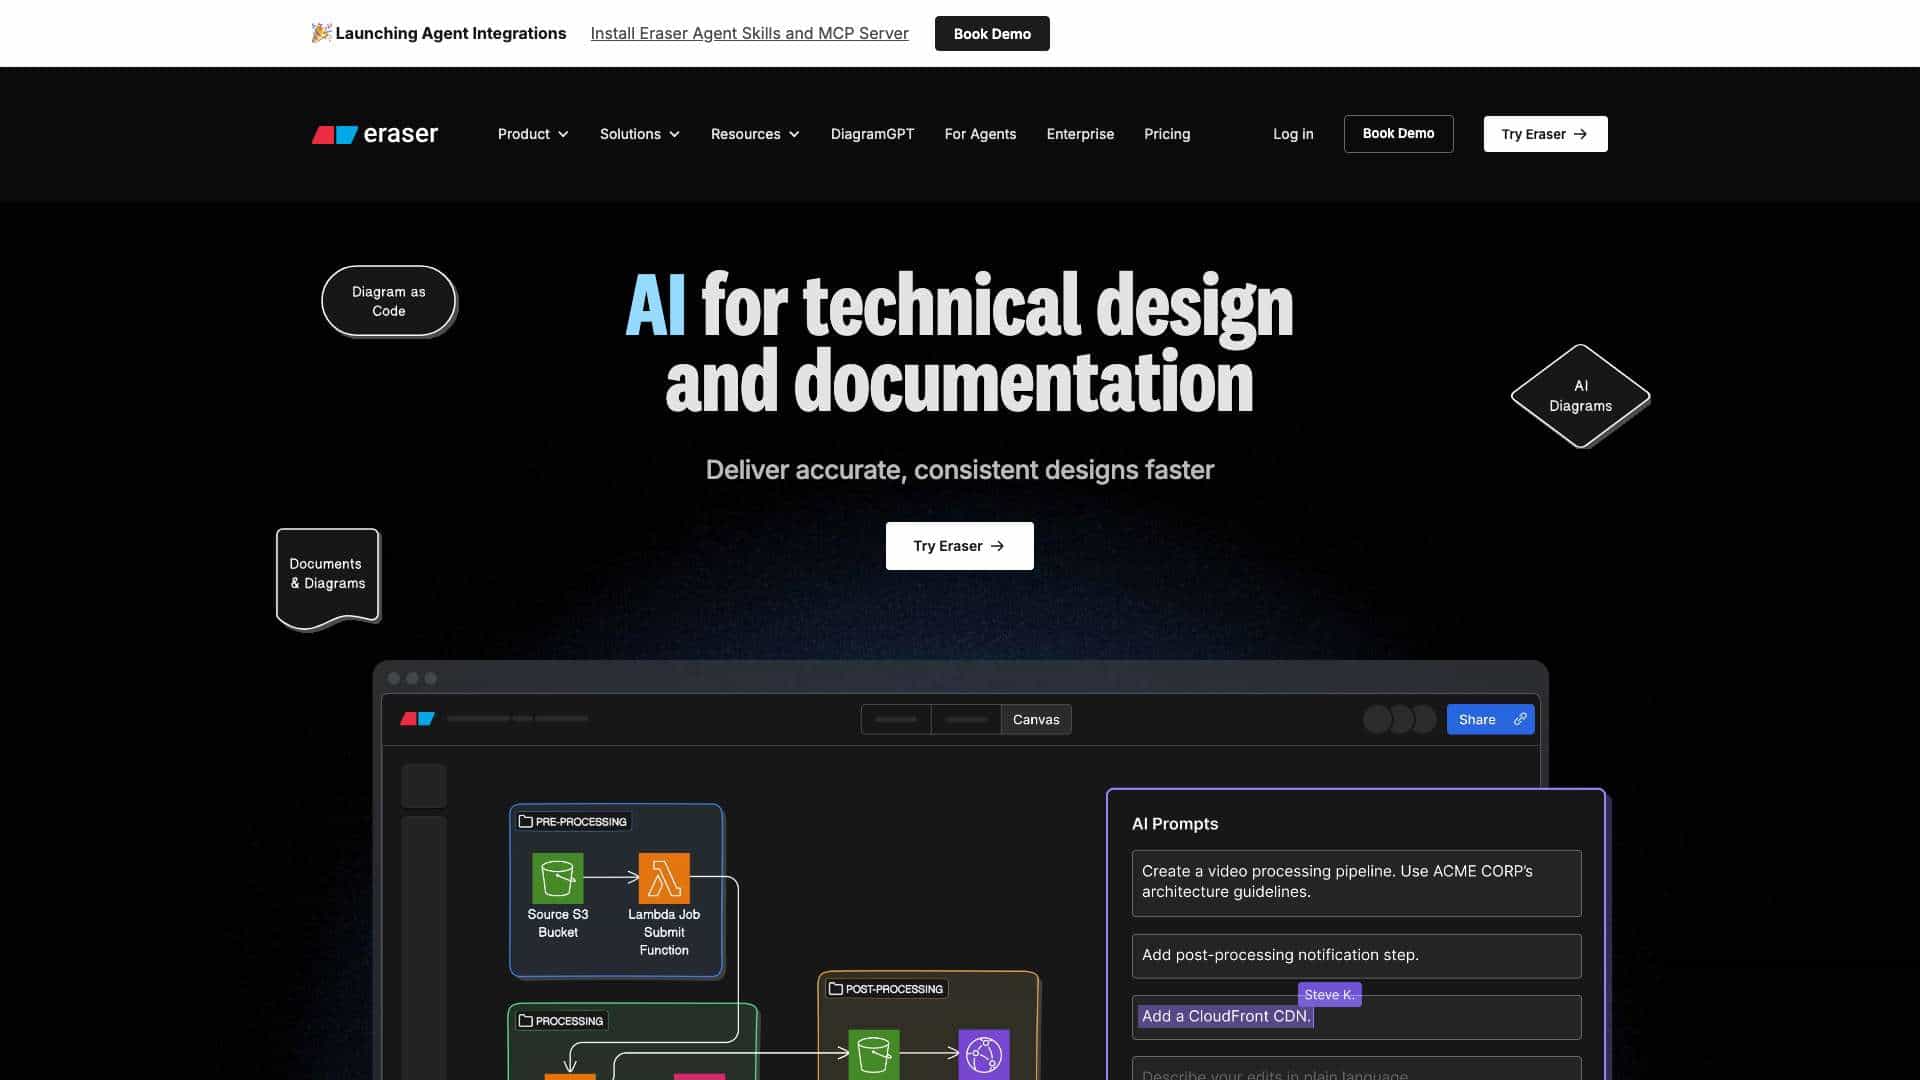The width and height of the screenshot is (1920, 1080).
Task: Click the AI Diagrams diamond shape
Action: click(x=1580, y=396)
